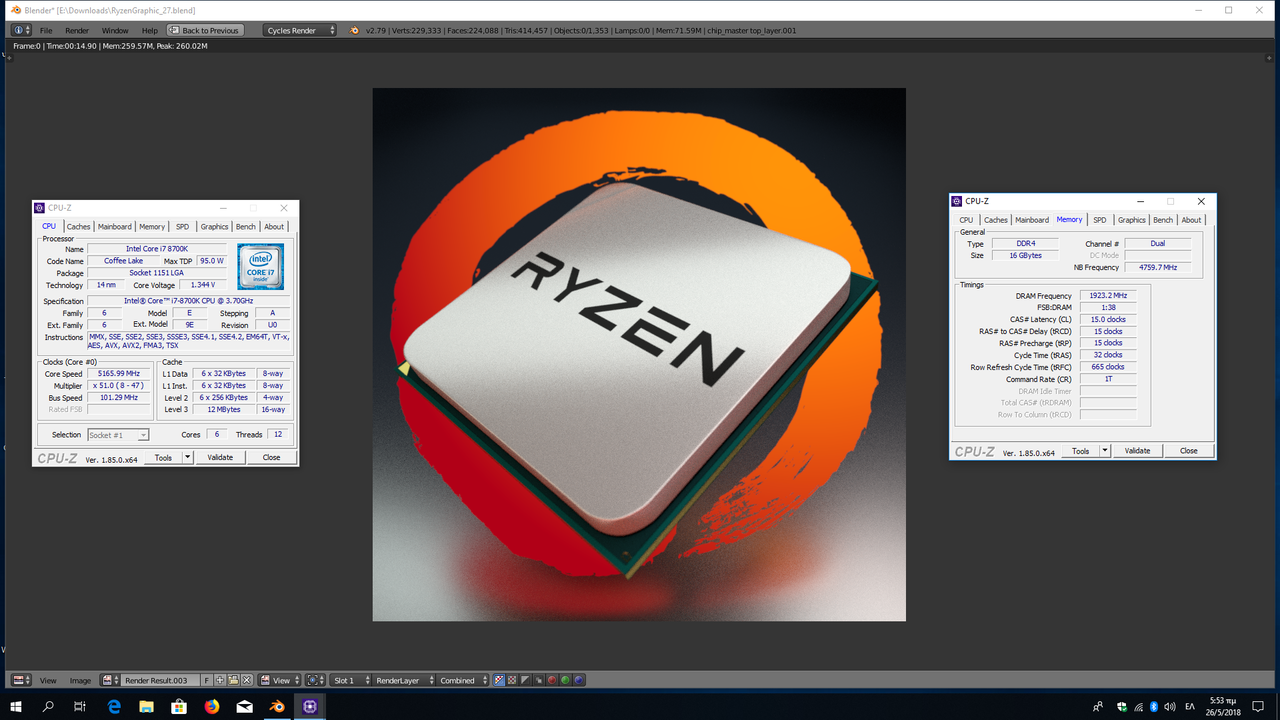The image size is (1280, 720).
Task: Click the taskbar search icon
Action: (48, 706)
